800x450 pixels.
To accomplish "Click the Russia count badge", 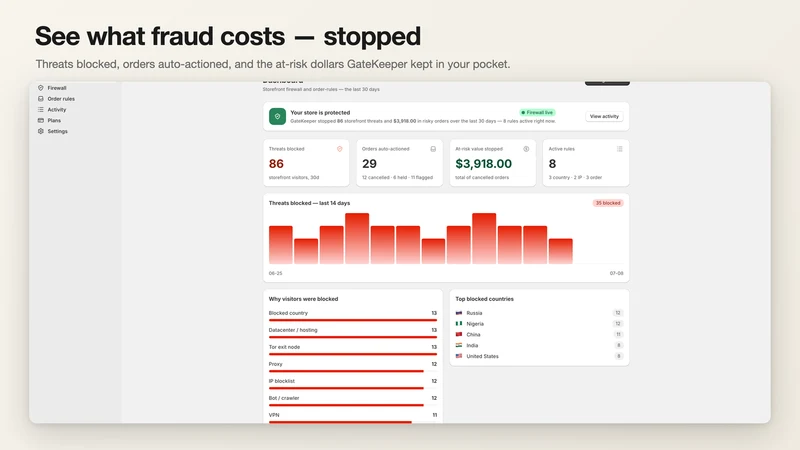I will coord(618,313).
